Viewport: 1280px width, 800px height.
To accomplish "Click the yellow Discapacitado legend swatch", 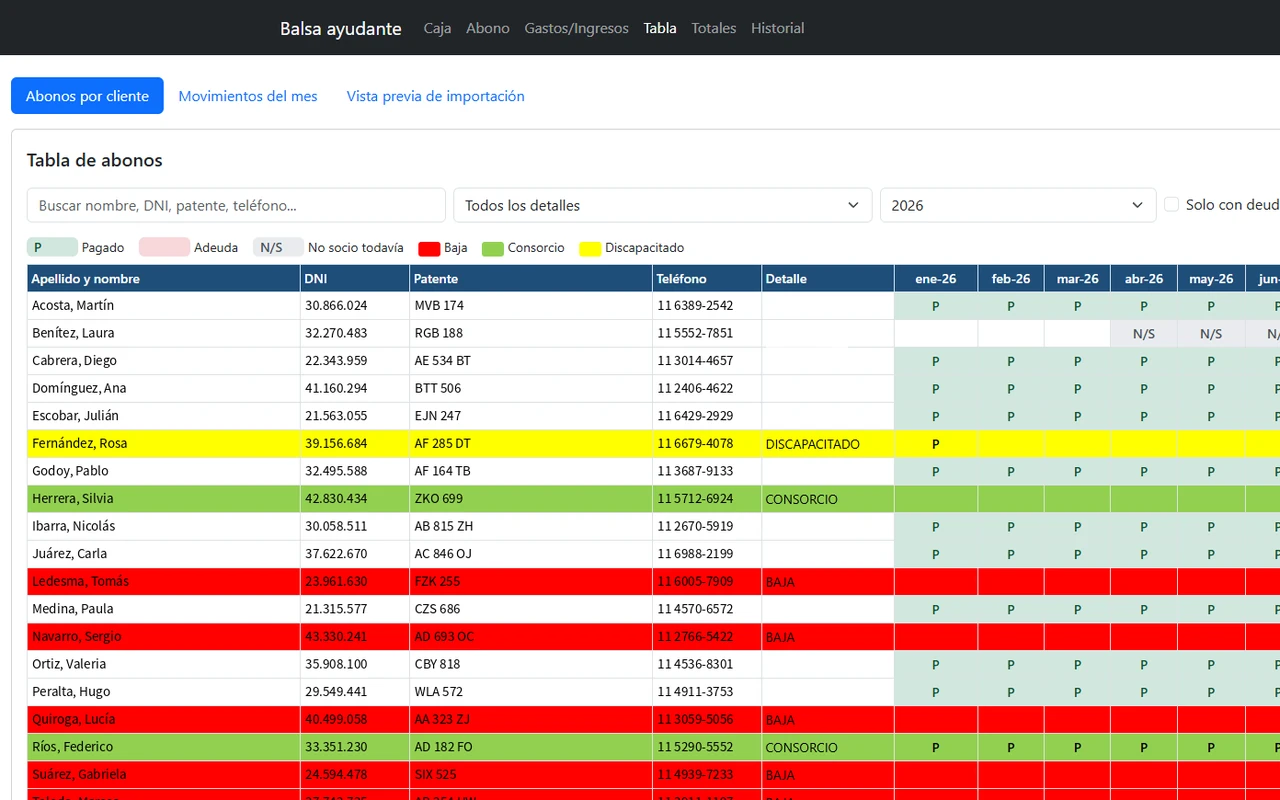I will (590, 248).
